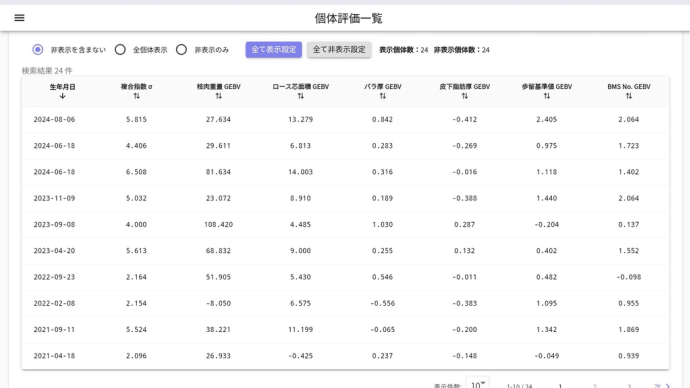Click the 5.815 composite index value

(x=136, y=119)
